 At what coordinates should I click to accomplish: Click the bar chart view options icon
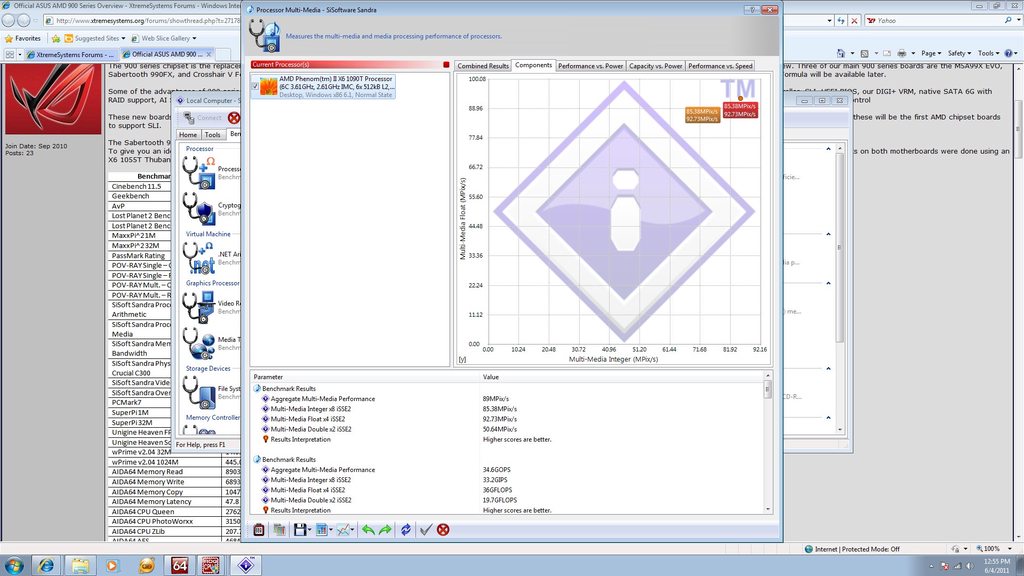[x=321, y=530]
